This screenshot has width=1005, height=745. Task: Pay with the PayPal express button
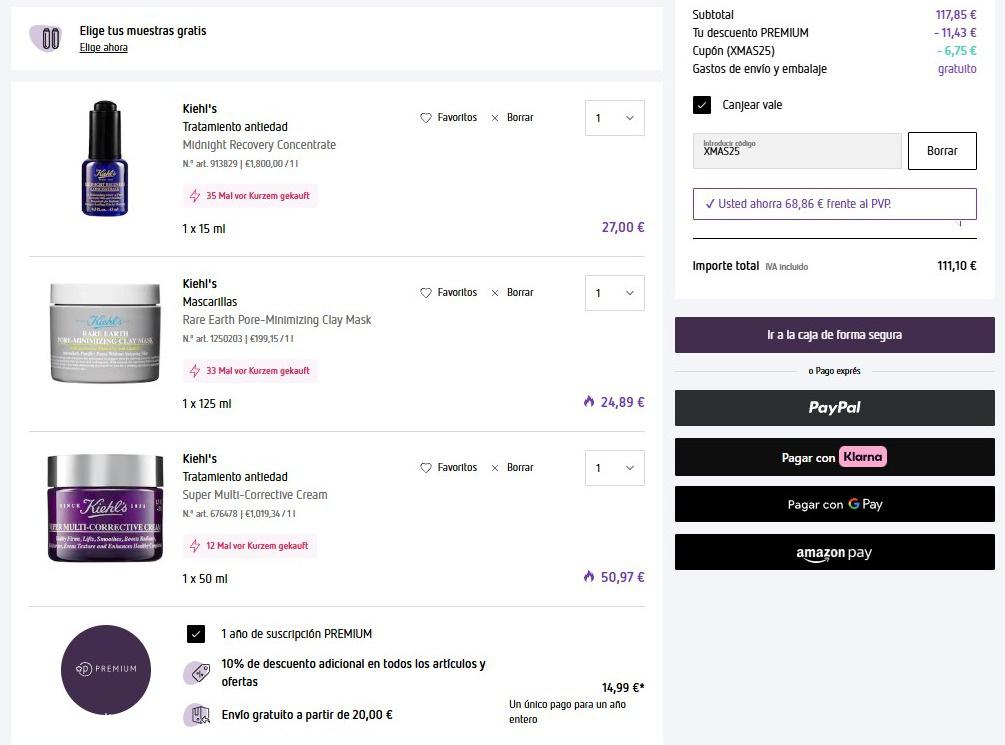(x=834, y=408)
